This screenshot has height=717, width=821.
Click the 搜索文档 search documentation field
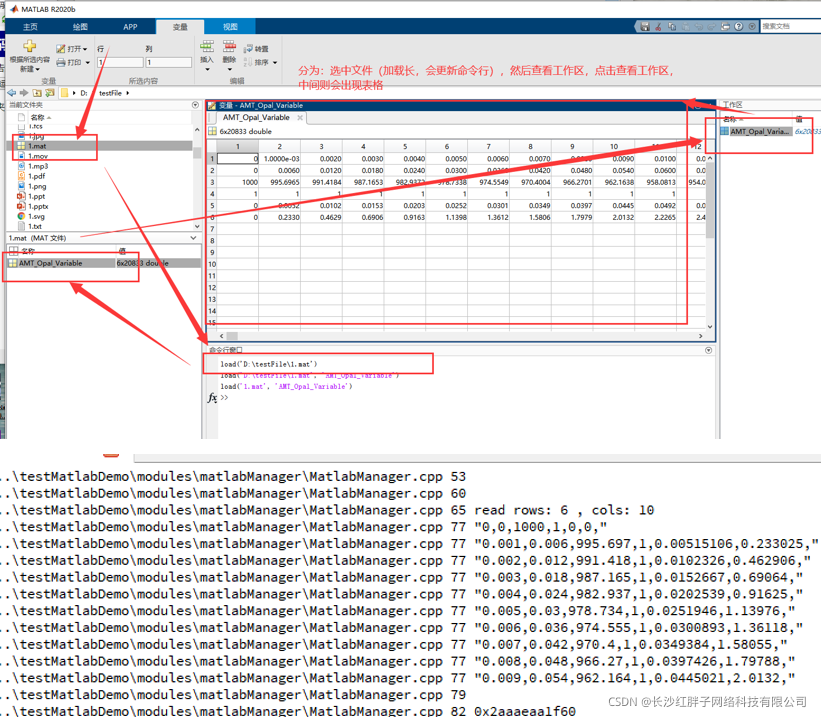791,26
